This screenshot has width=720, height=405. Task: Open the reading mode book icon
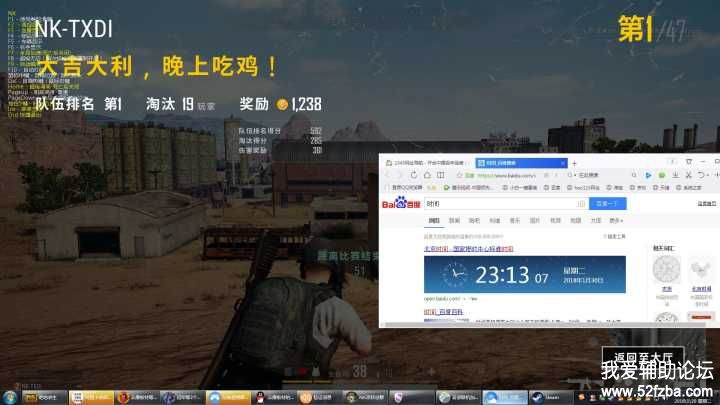tap(440, 175)
